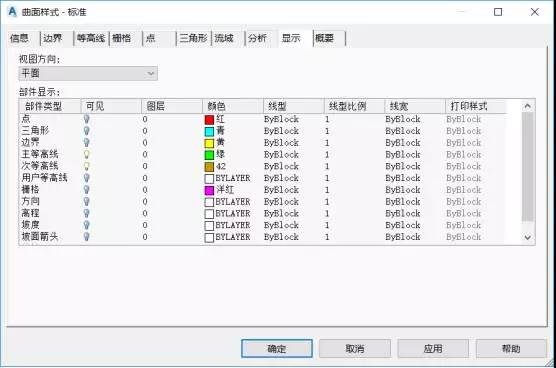The image size is (556, 368).
Task: Toggle visibility lightbulb for 三角形 row
Action: 87,131
